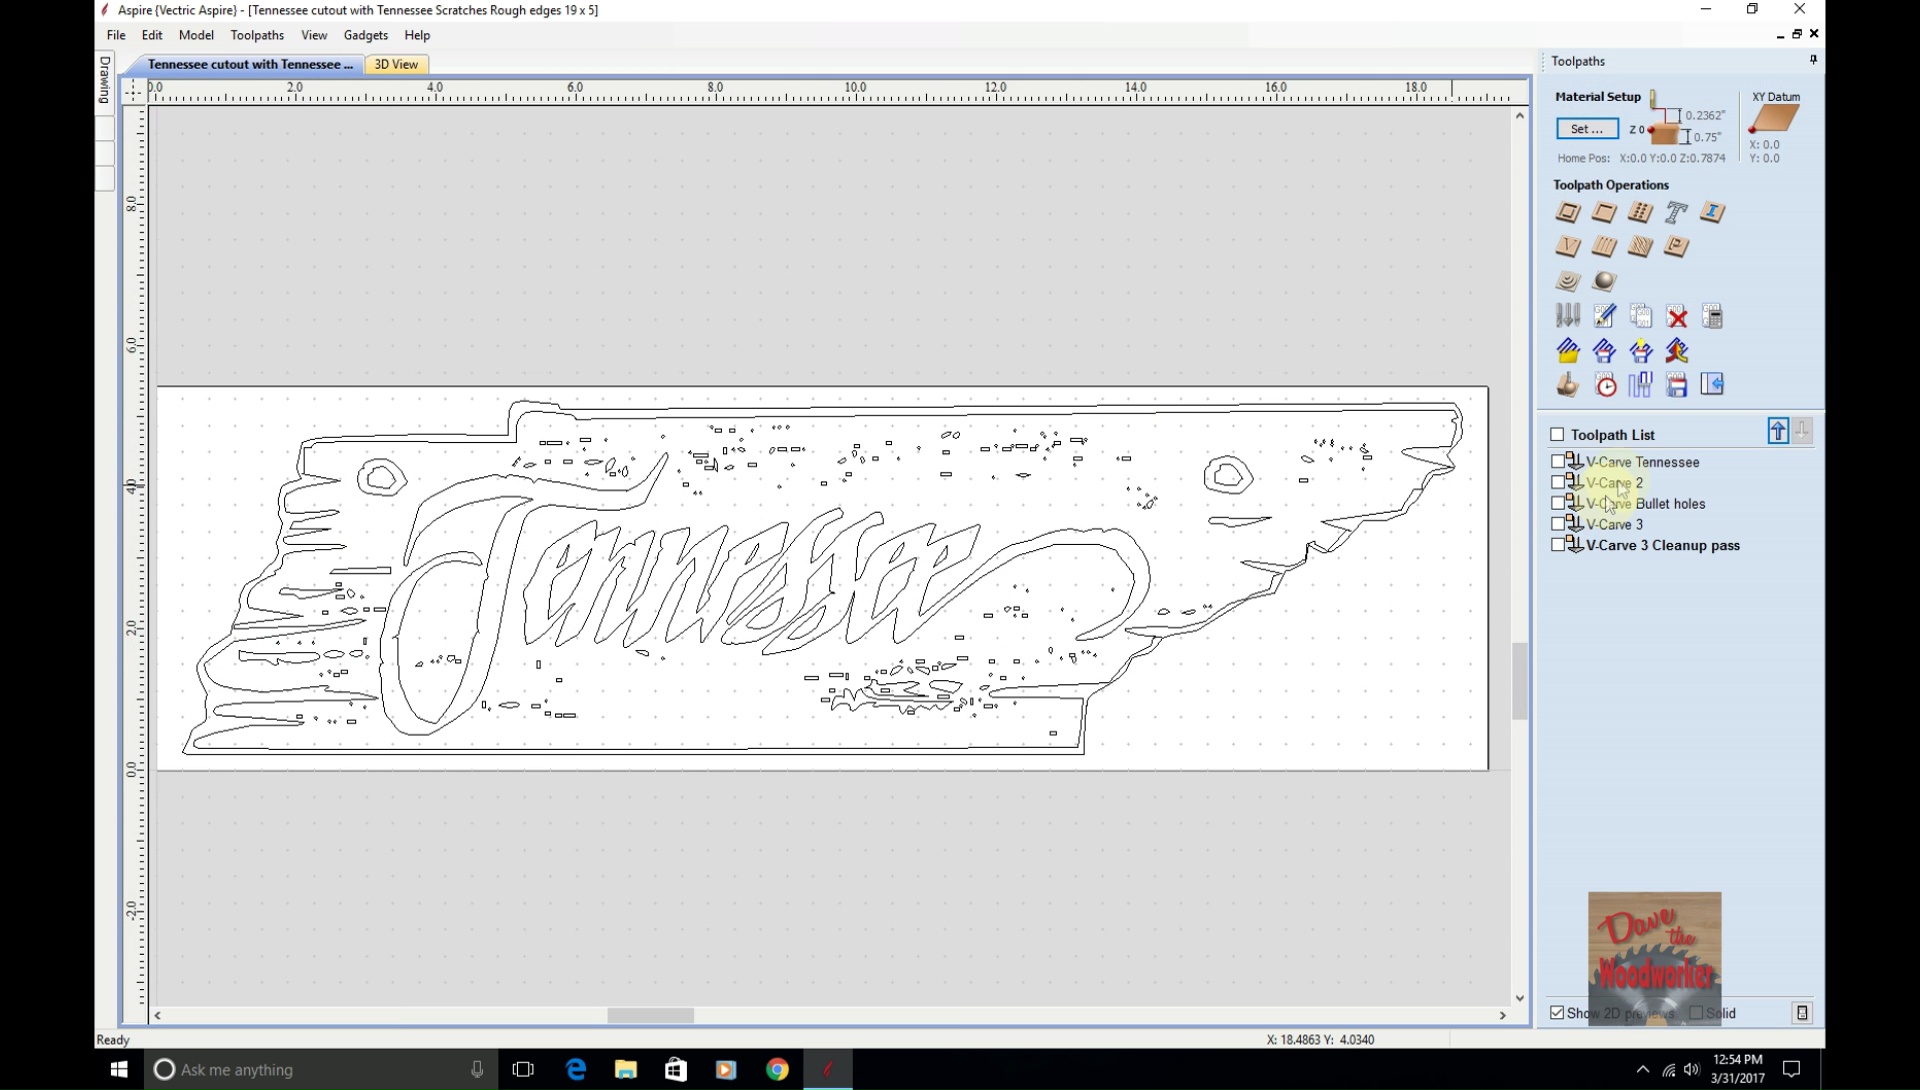1920x1090 pixels.
Task: Click the vertical scrollbar down arrow
Action: [1520, 998]
